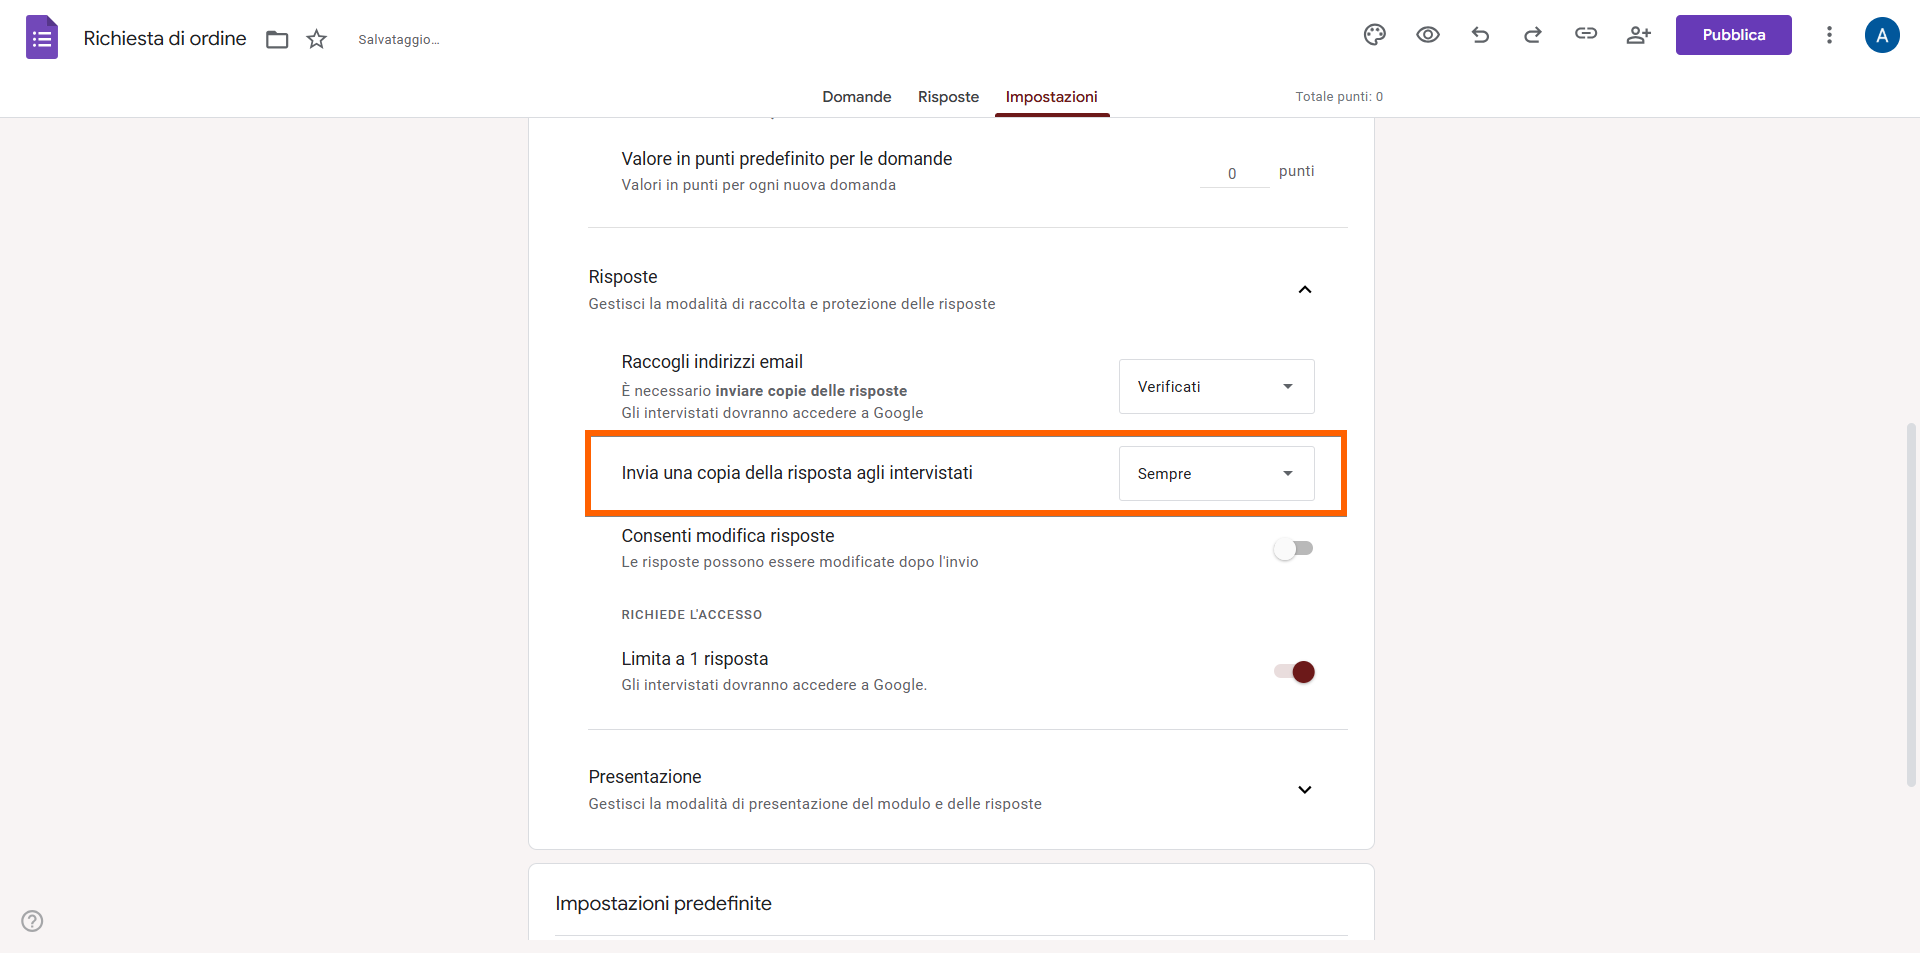Open the Verificati email collection dropdown
This screenshot has height=953, width=1920.
tap(1216, 387)
